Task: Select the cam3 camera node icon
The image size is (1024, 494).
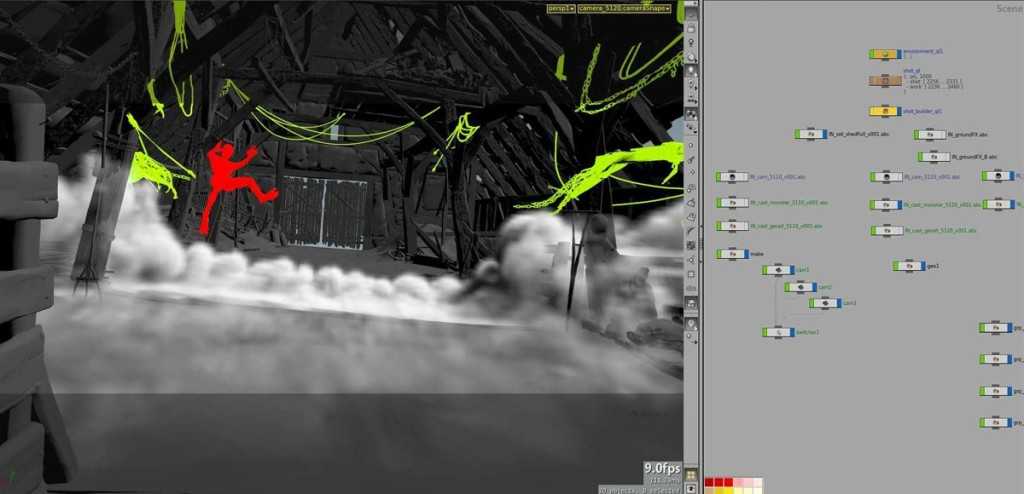Action: [825, 303]
